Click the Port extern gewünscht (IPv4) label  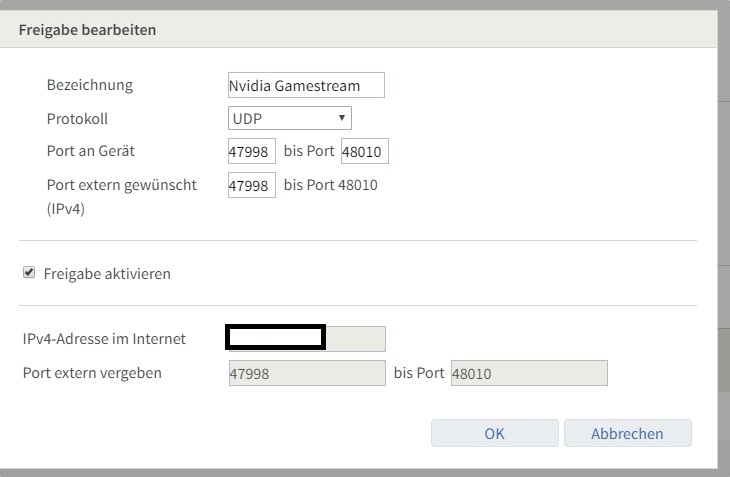pos(121,185)
